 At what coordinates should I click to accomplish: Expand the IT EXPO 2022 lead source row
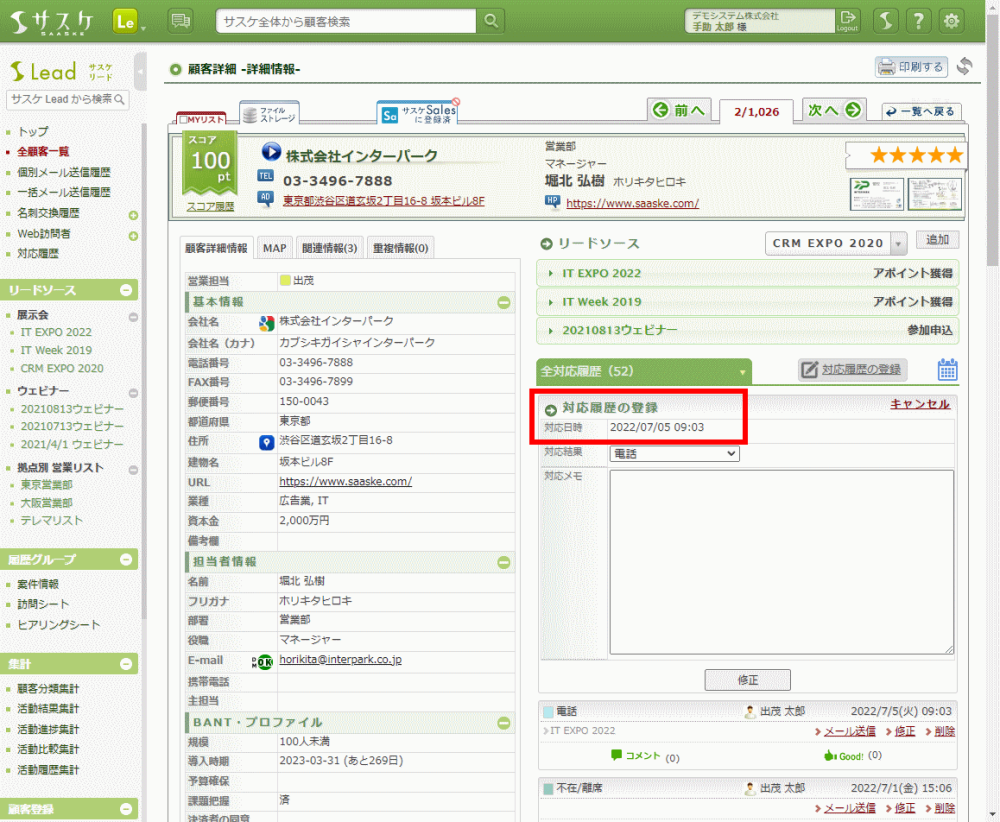coord(747,273)
